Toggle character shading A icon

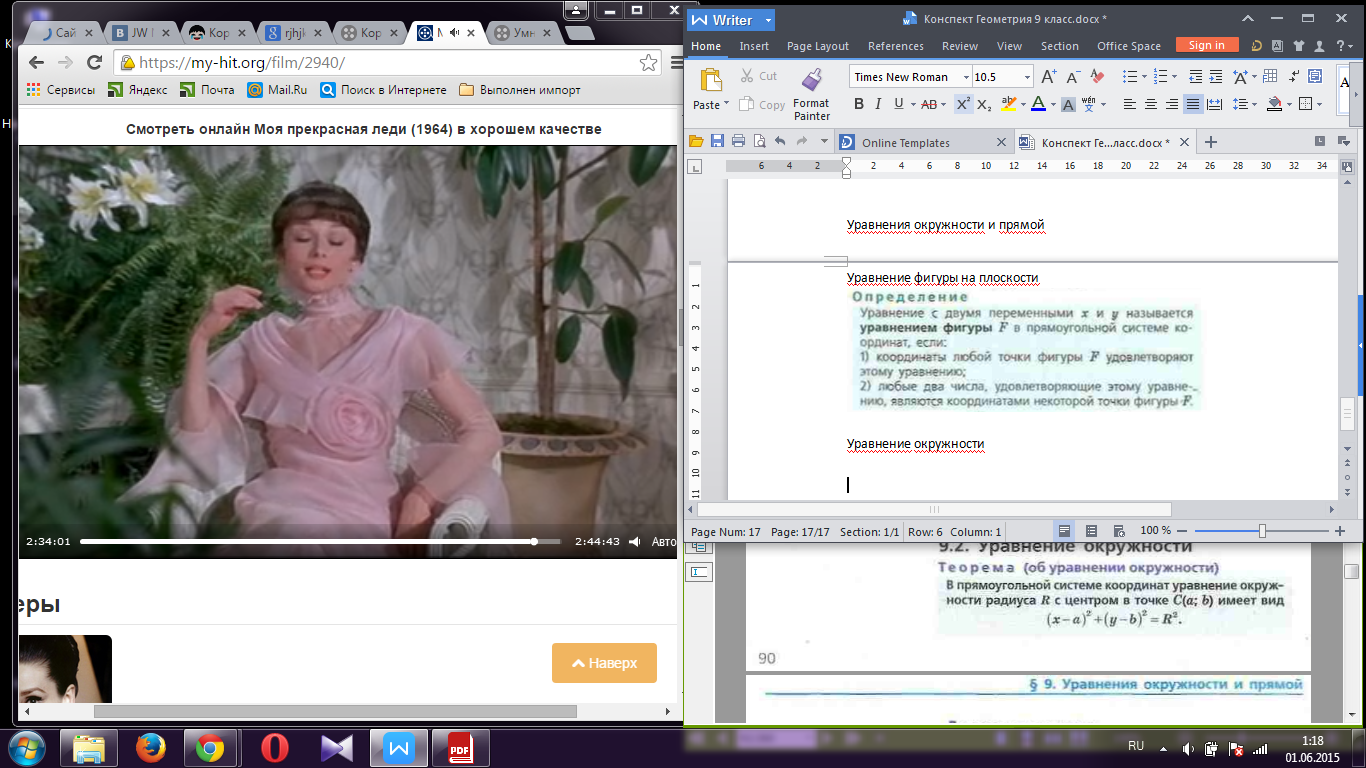point(1068,104)
